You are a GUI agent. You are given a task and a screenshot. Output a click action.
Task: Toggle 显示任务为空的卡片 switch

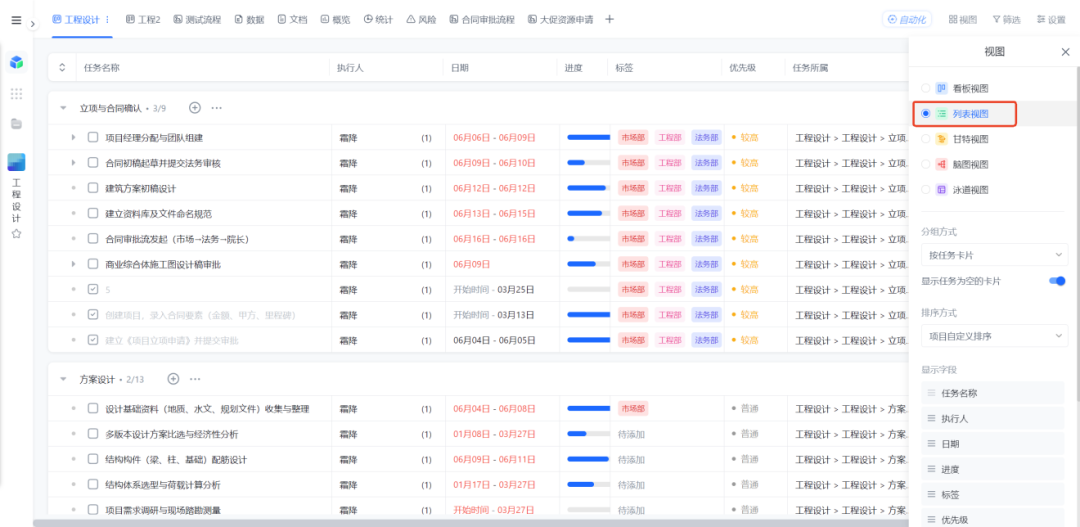pos(1057,281)
